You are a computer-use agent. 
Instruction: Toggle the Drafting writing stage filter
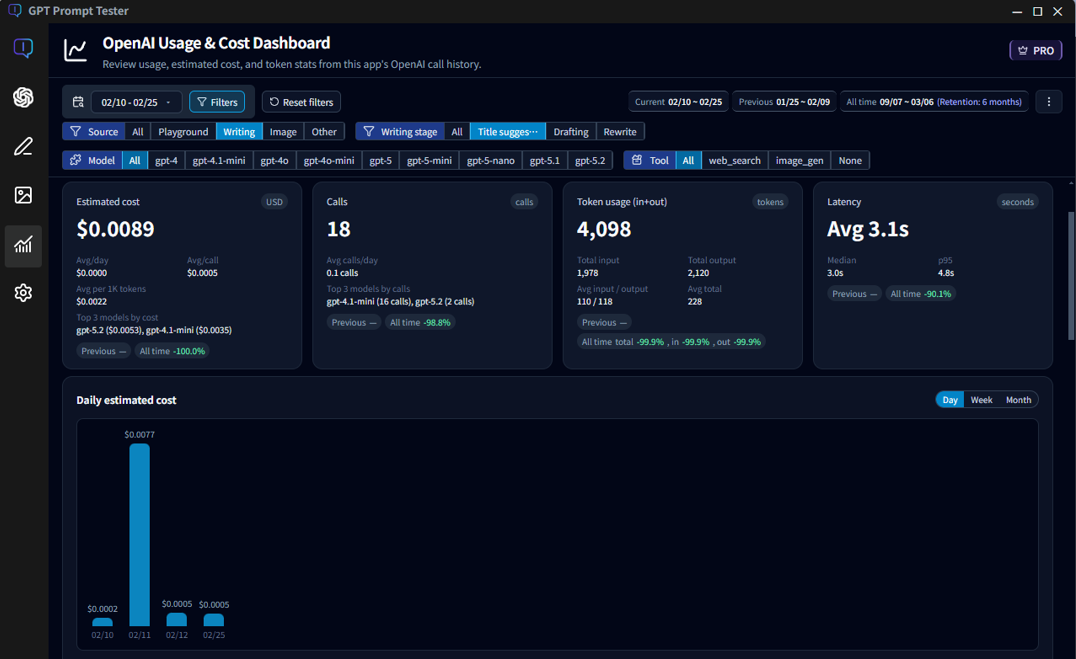coord(570,131)
